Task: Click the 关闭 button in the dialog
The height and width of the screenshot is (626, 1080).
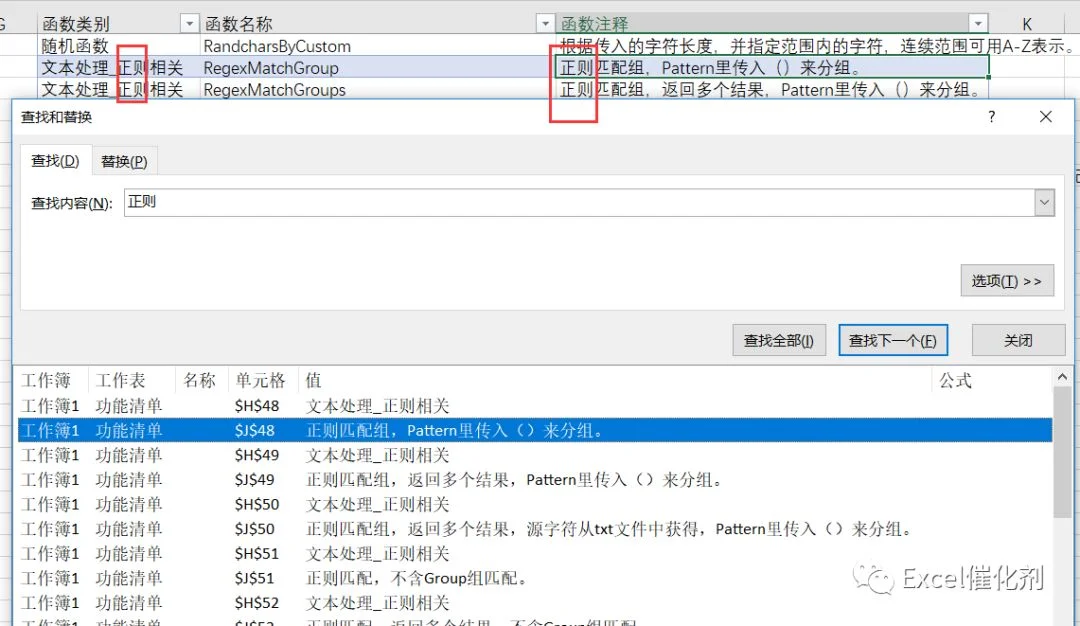Action: pyautogui.click(x=1018, y=340)
